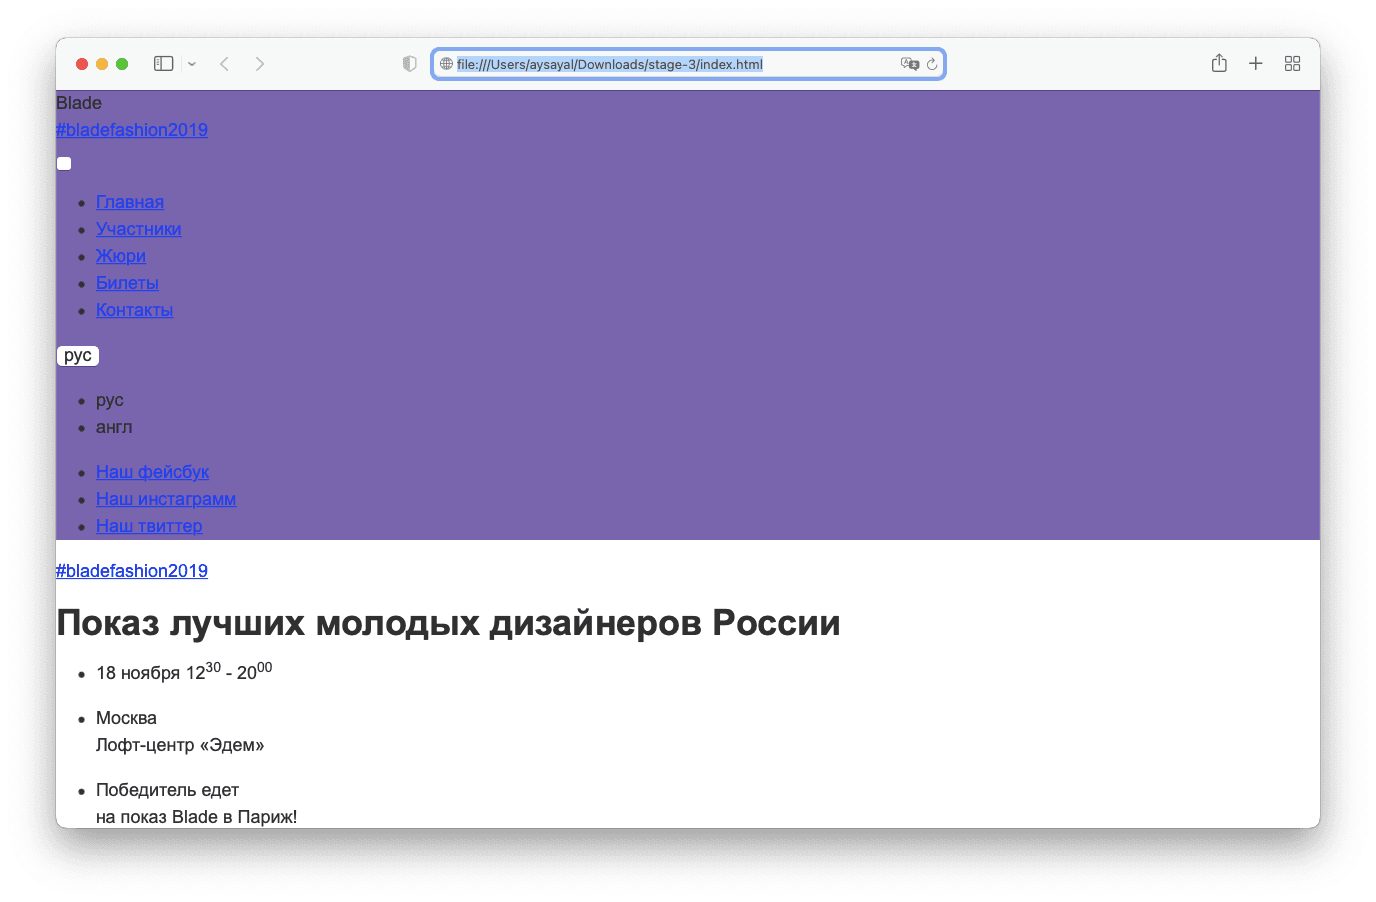Open the header #bladefashion2019 link
The height and width of the screenshot is (902, 1376).
click(132, 130)
